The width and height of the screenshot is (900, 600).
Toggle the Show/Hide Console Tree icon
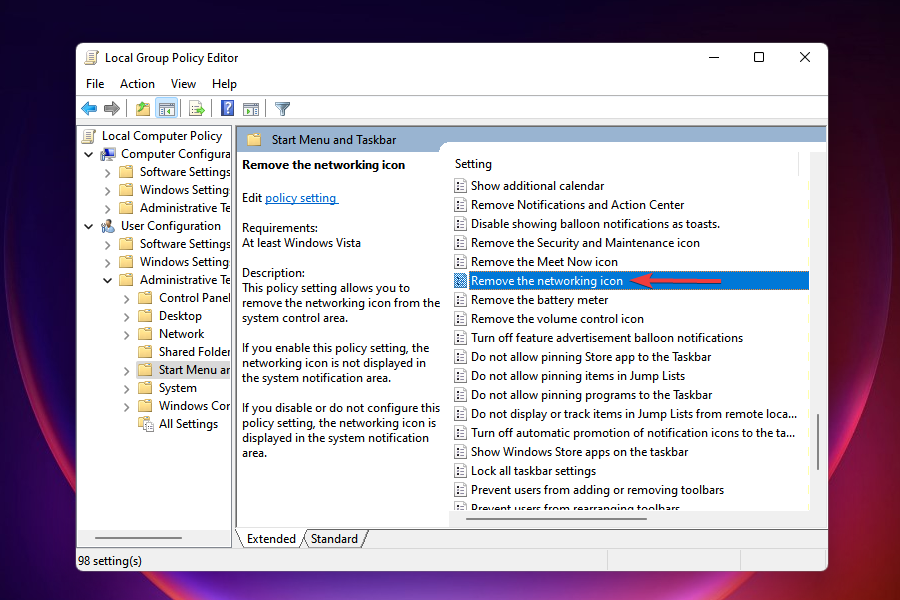pos(168,108)
